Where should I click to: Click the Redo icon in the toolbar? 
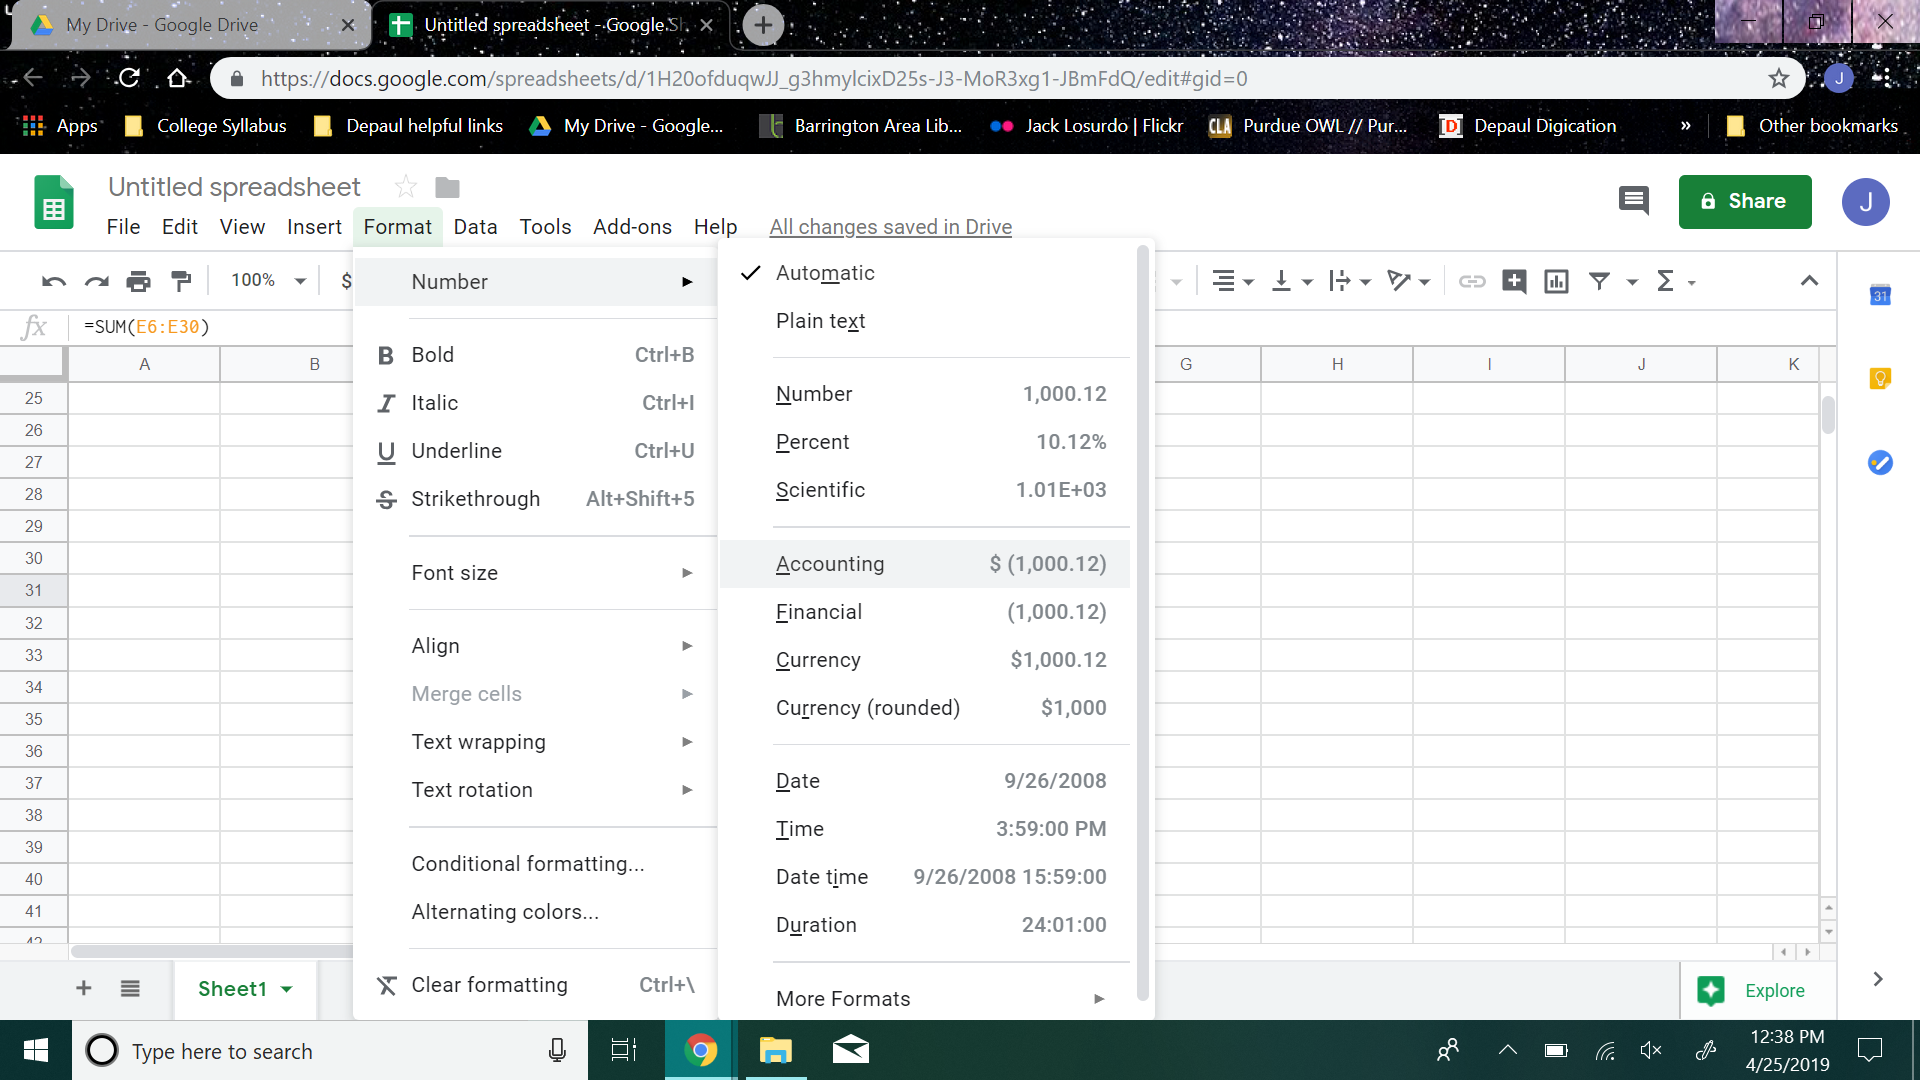(x=96, y=281)
